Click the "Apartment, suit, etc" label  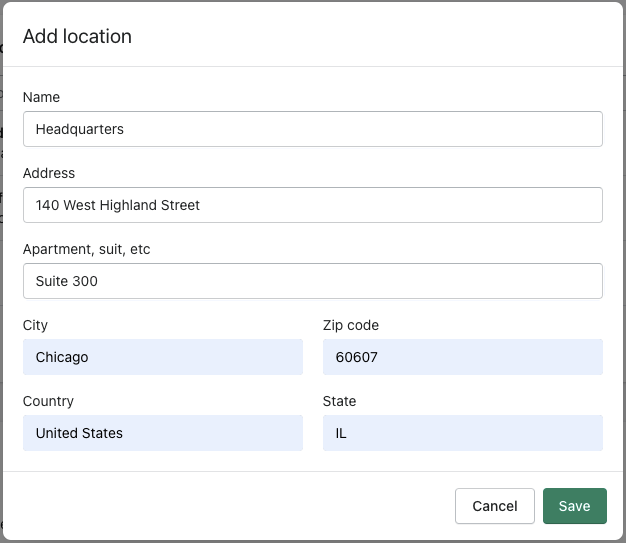click(x=86, y=249)
